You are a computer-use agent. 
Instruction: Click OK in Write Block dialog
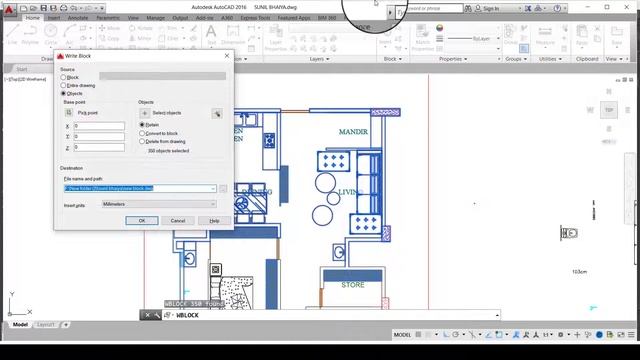[142, 220]
